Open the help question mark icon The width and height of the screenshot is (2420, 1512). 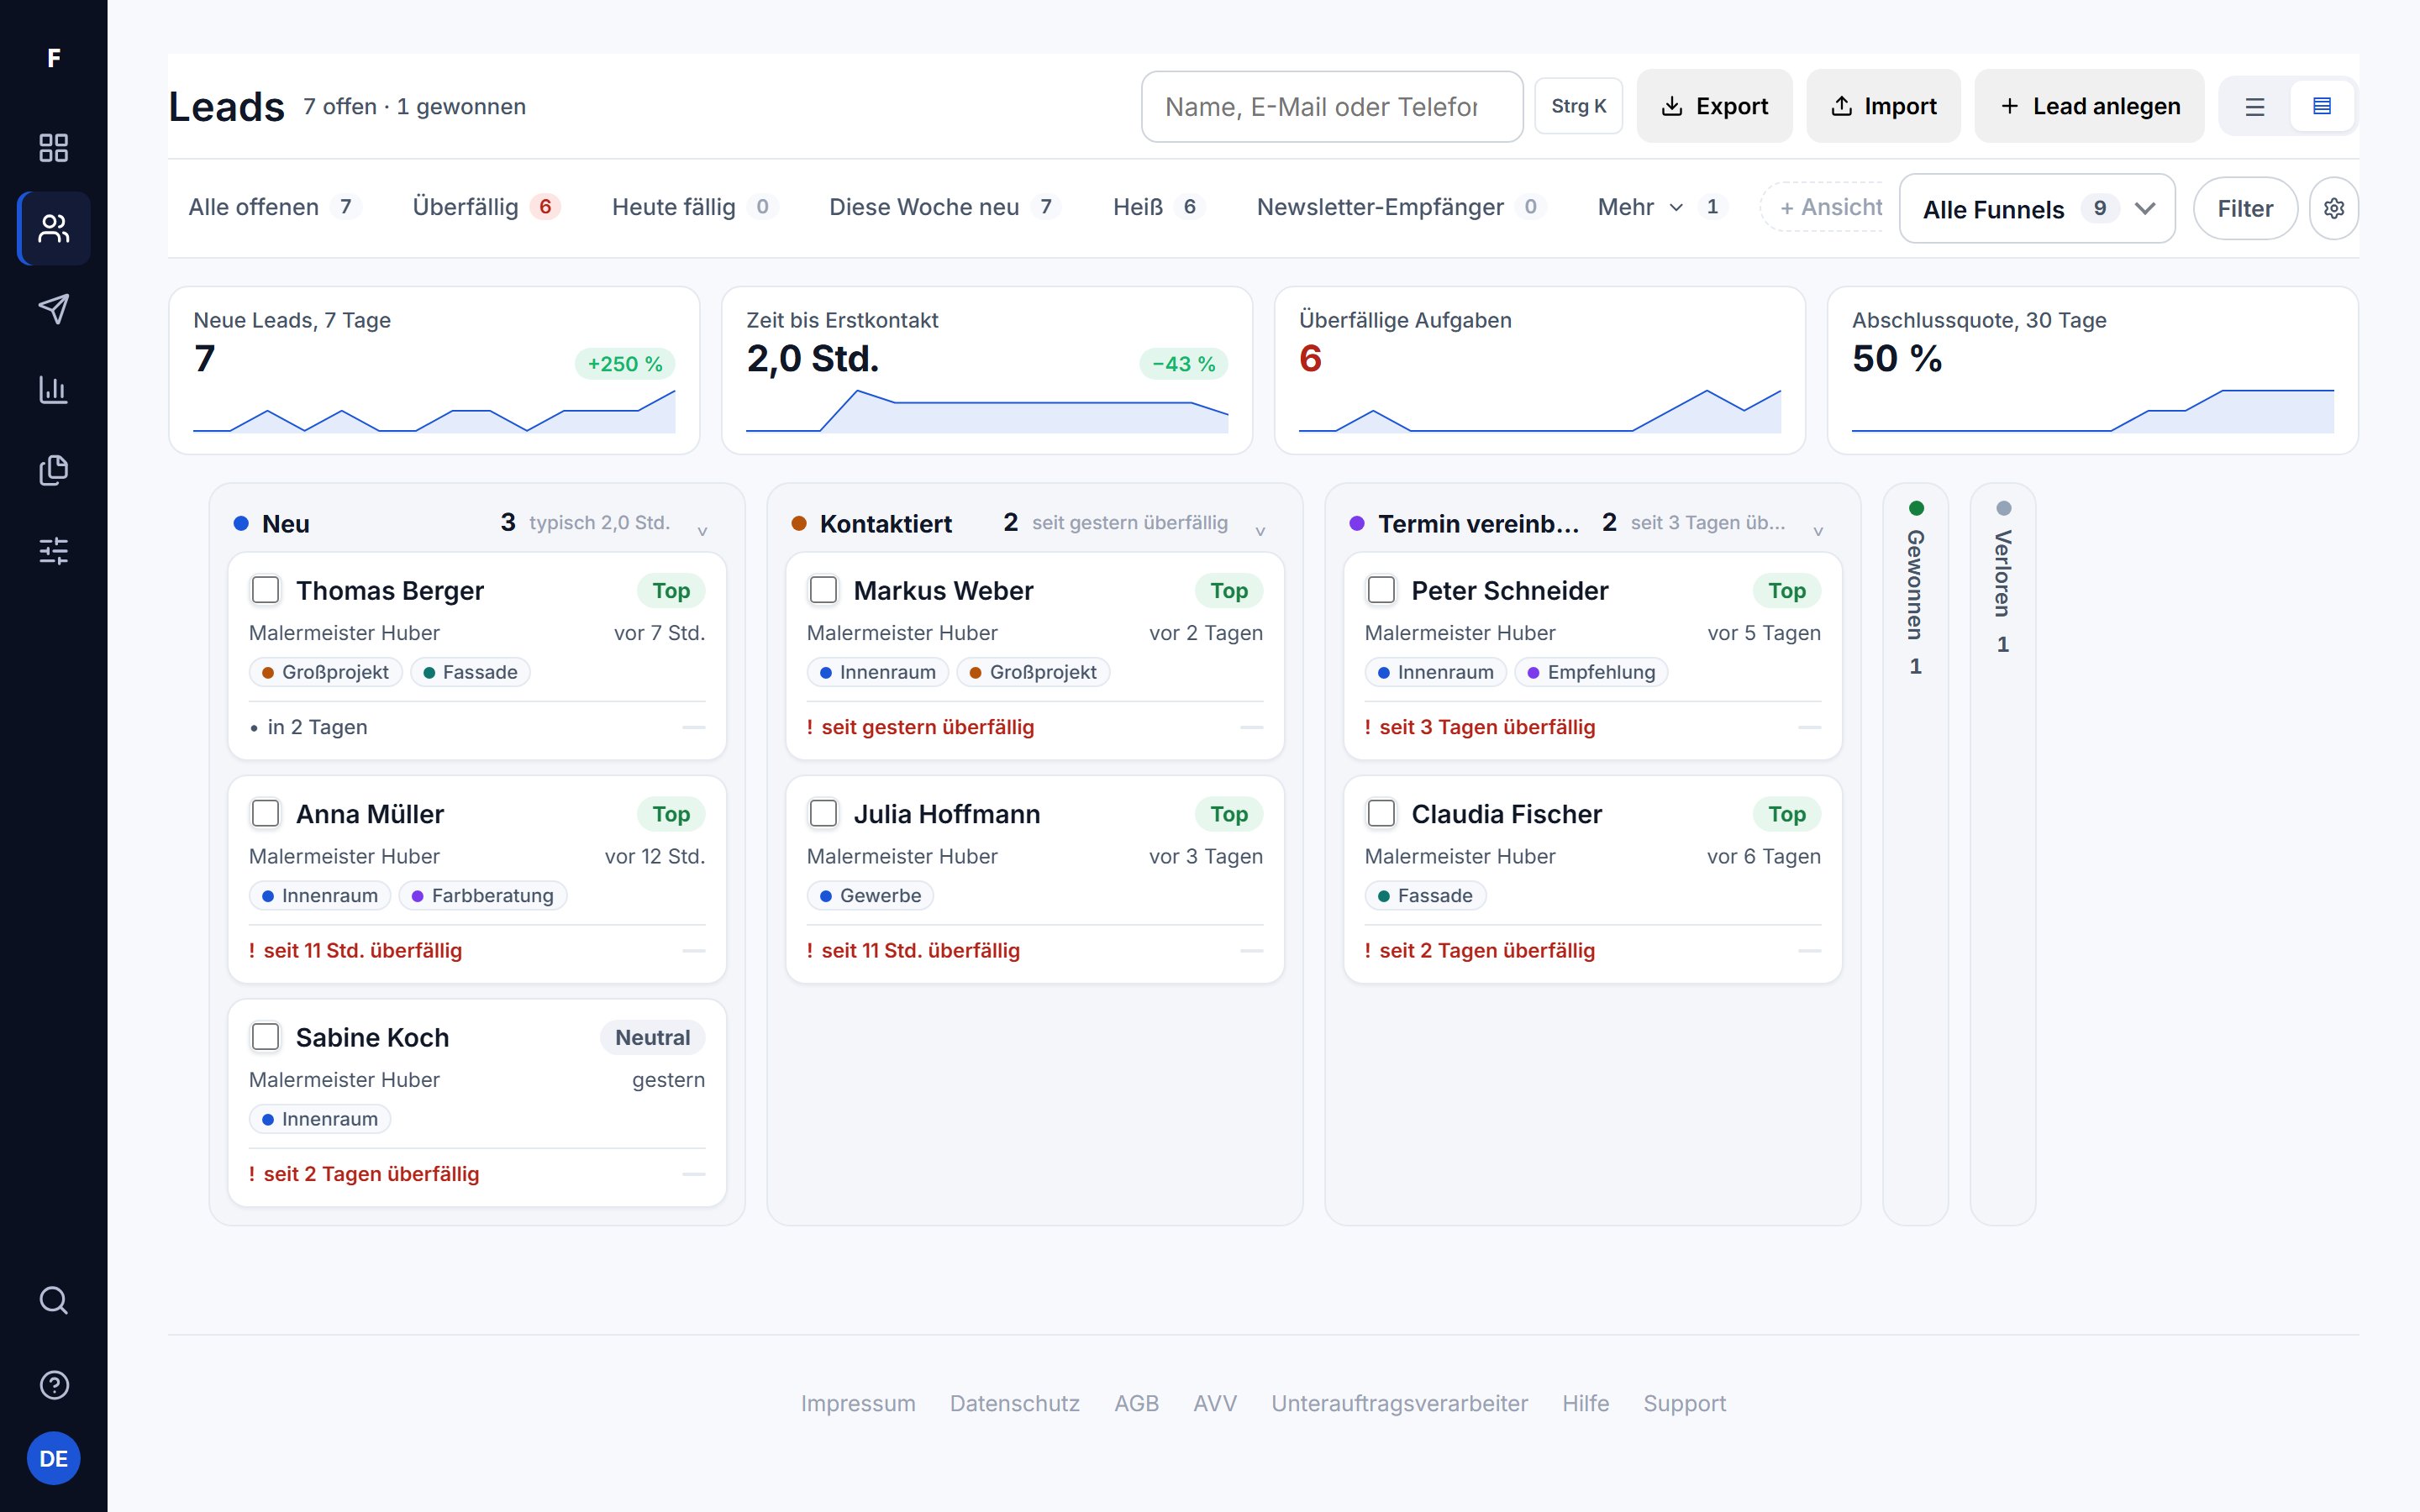(x=53, y=1385)
